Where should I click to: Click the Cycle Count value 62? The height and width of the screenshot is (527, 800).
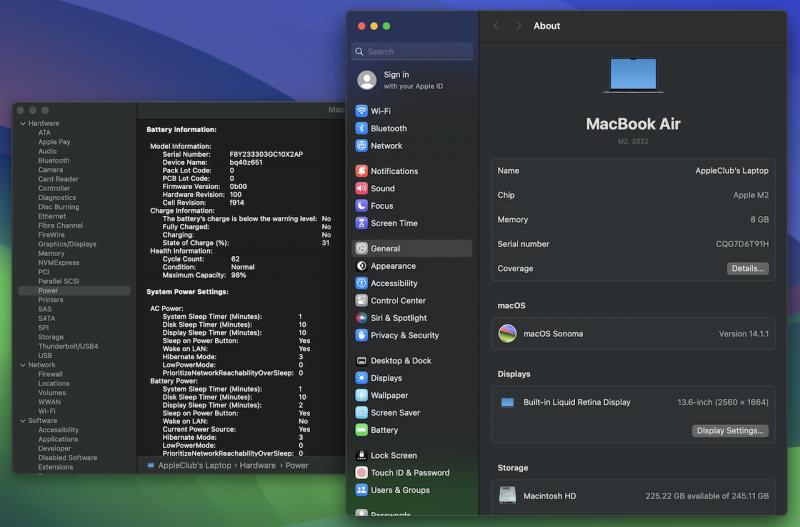[235, 259]
